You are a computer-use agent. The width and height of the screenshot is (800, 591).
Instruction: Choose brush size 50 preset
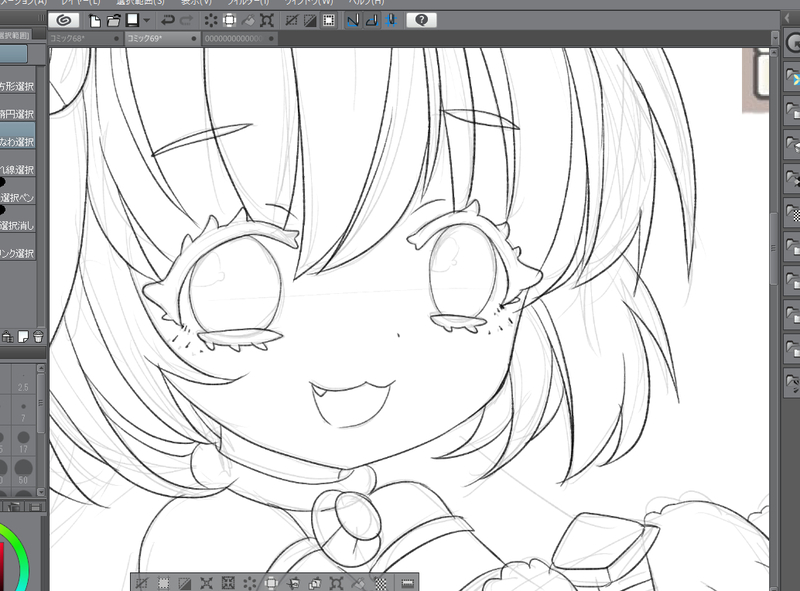click(23, 473)
